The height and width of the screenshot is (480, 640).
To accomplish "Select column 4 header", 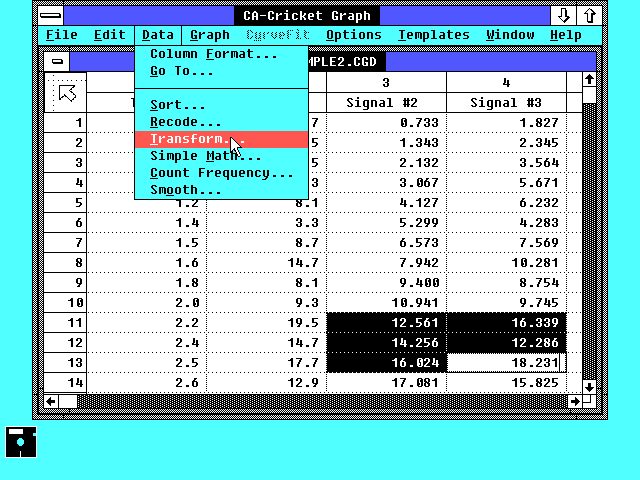I will coord(506,83).
